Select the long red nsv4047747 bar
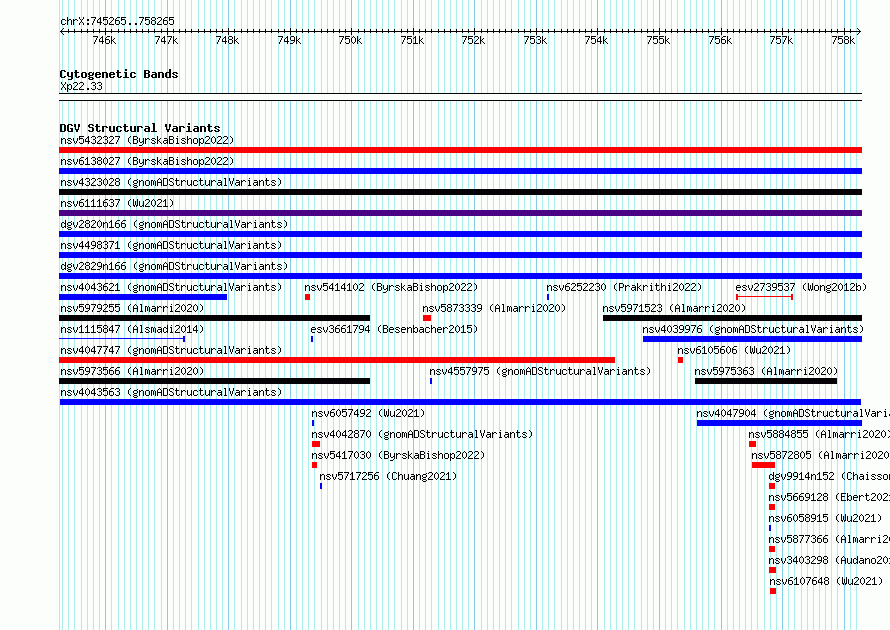The height and width of the screenshot is (630, 890). 337,360
